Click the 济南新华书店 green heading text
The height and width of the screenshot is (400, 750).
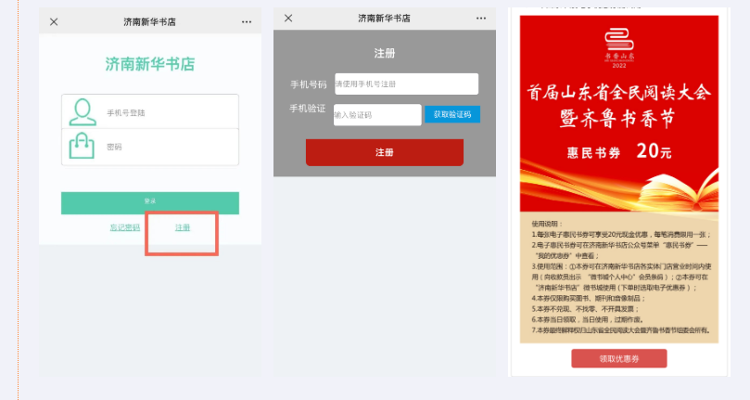coord(150,64)
